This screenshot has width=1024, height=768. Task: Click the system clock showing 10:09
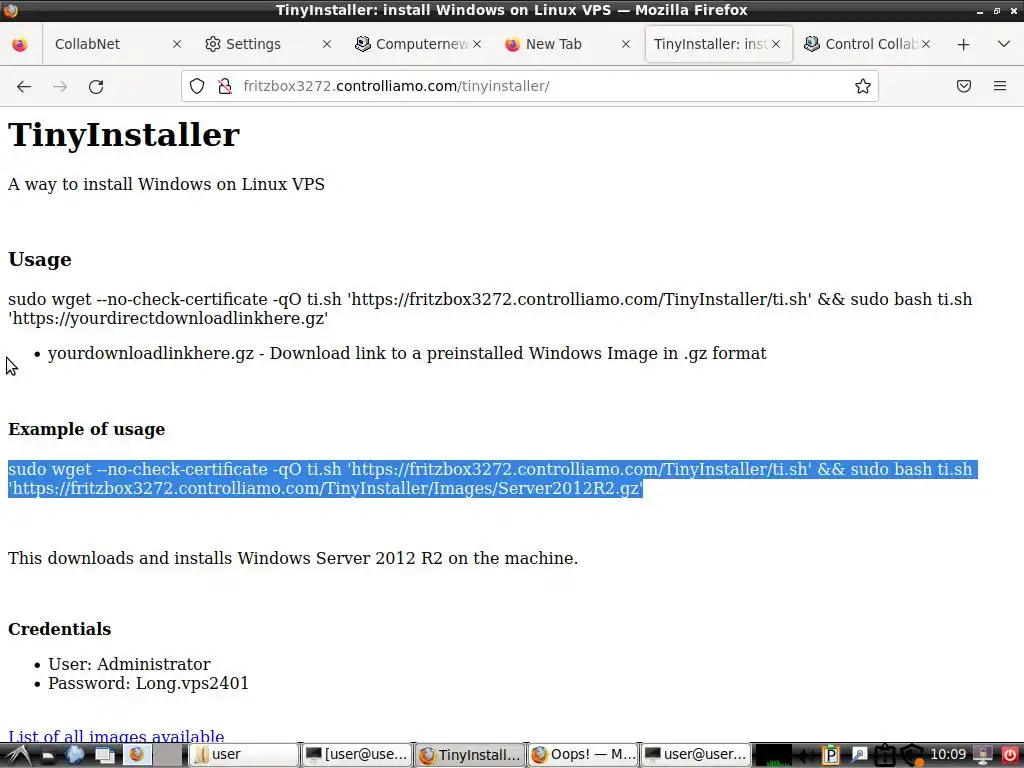[x=948, y=755]
